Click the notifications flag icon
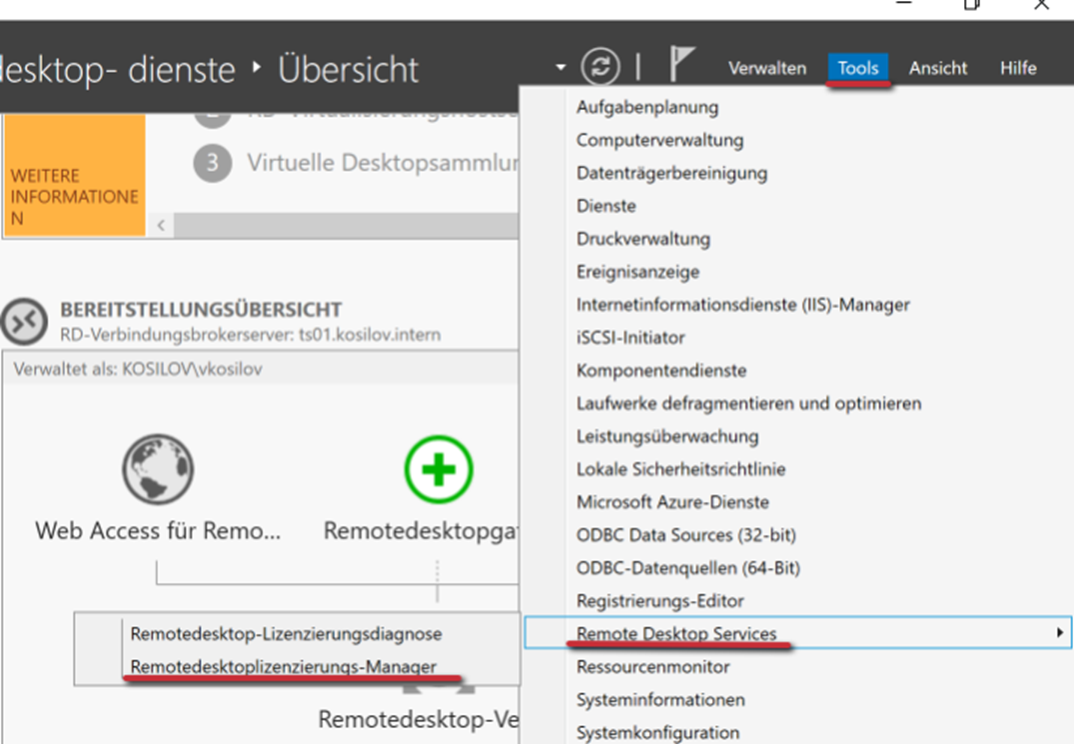Screen dimensions: 1074x744 [x=681, y=66]
